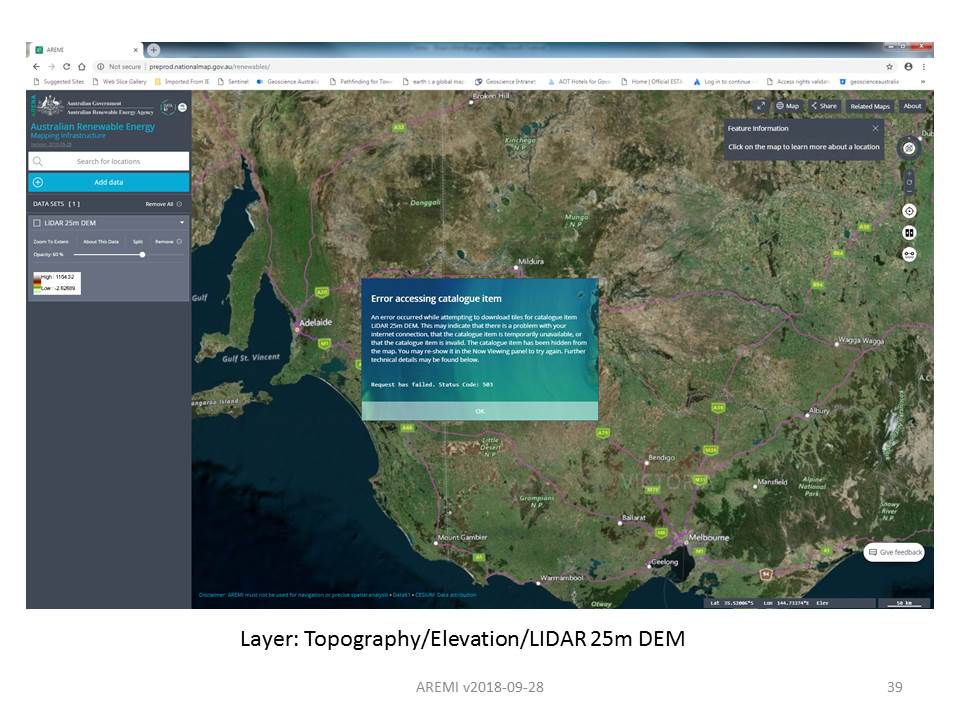The width and height of the screenshot is (960, 720).
Task: Go to the browser home page icon
Action: click(x=81, y=67)
